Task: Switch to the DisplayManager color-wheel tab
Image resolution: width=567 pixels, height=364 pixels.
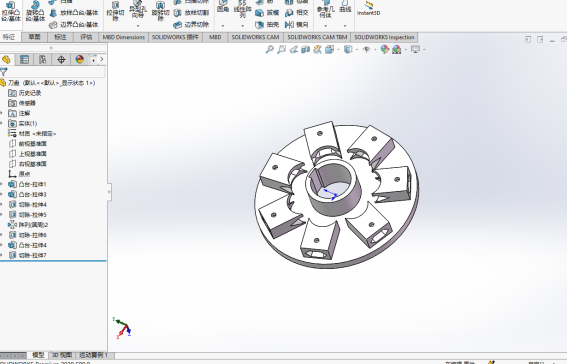Action: pyautogui.click(x=80, y=60)
